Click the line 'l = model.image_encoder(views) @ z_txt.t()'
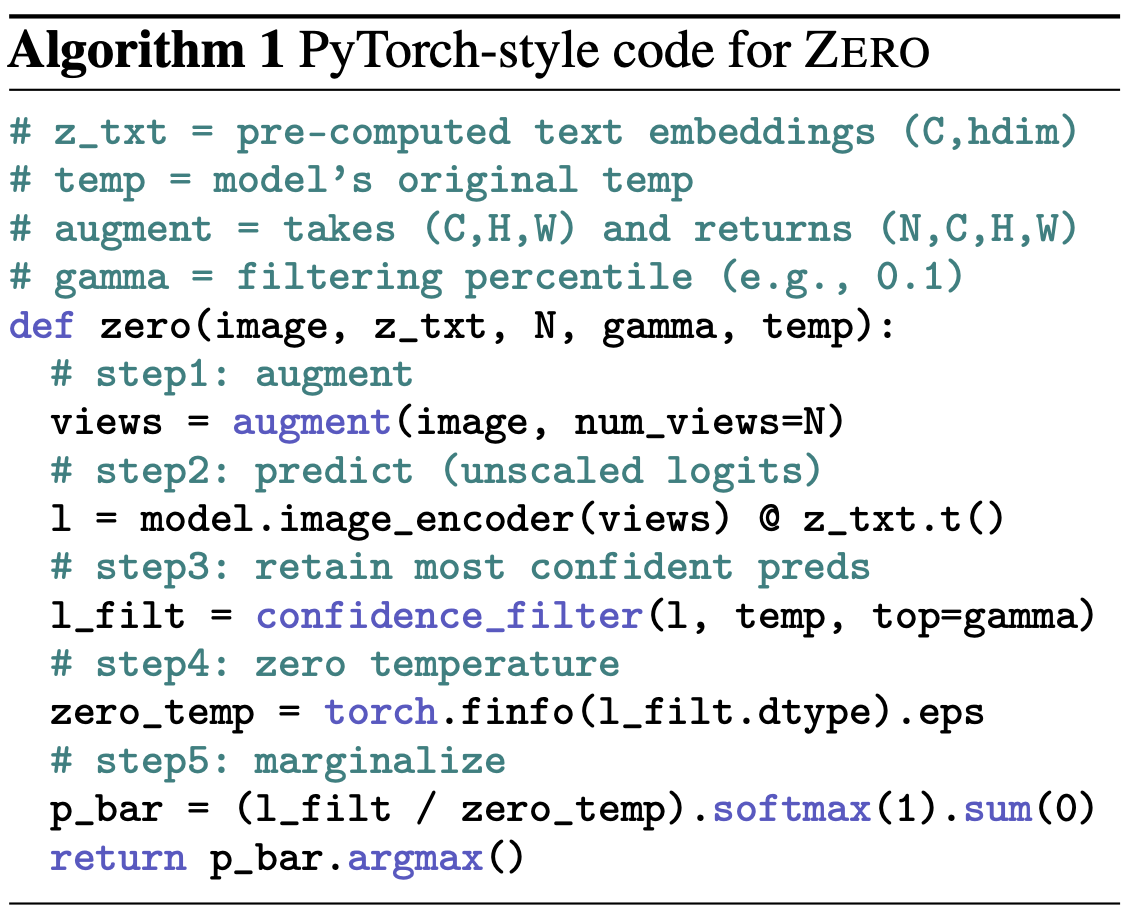 point(527,520)
